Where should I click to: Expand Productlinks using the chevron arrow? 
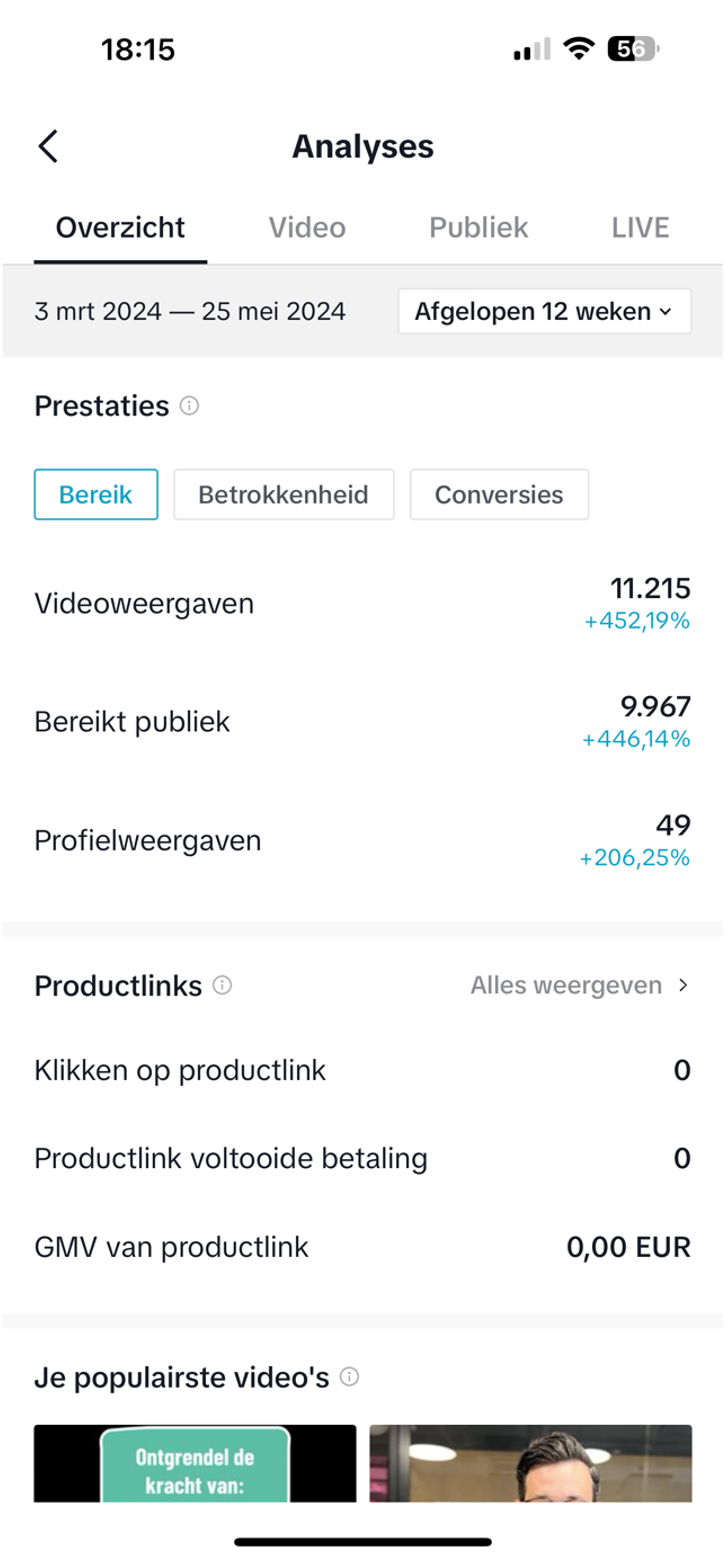683,986
